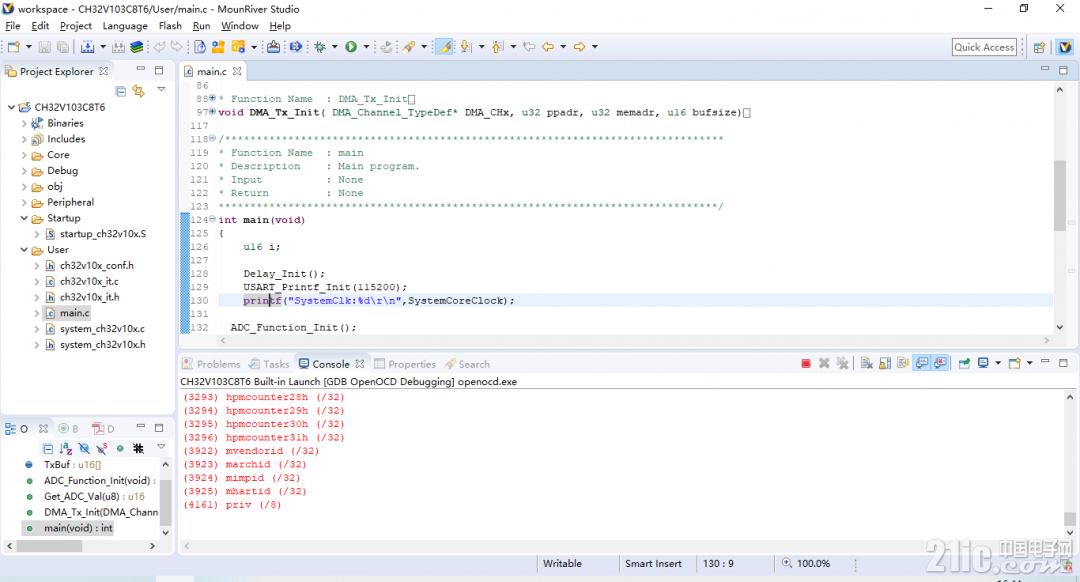Collapse the User folder node
Screen dimensions: 1080x582
pos(24,250)
